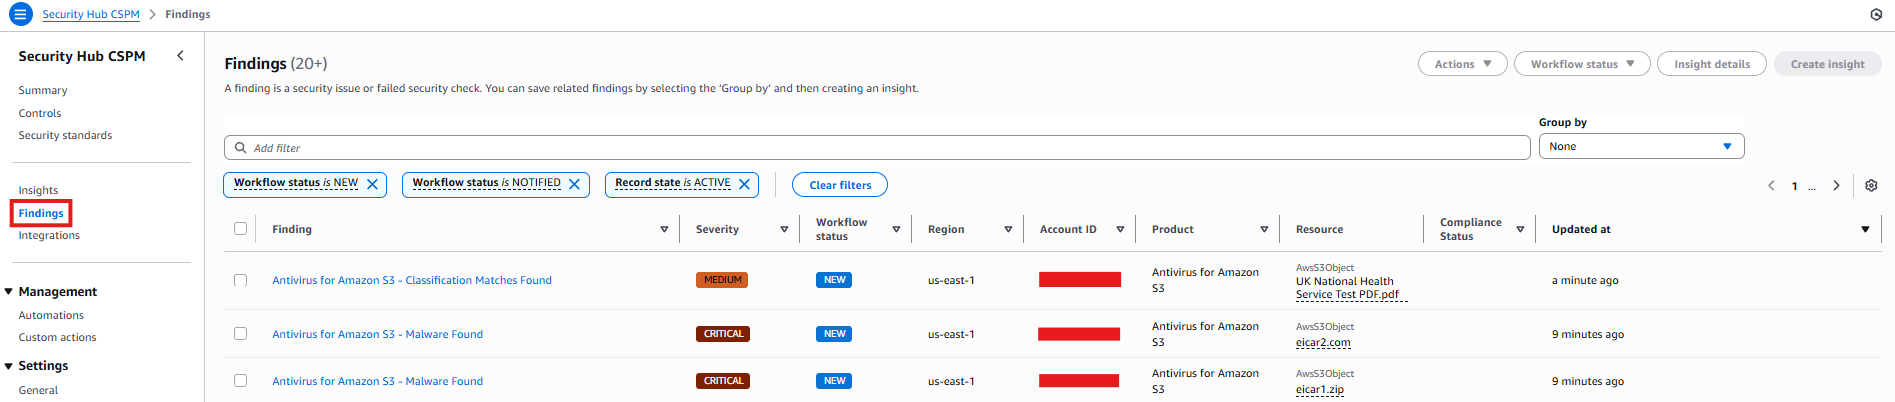The image size is (1895, 402).
Task: Open the Actions dropdown
Action: (1462, 64)
